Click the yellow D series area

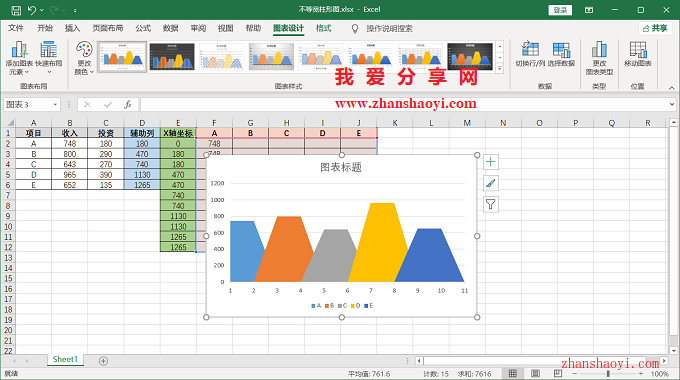pos(379,243)
